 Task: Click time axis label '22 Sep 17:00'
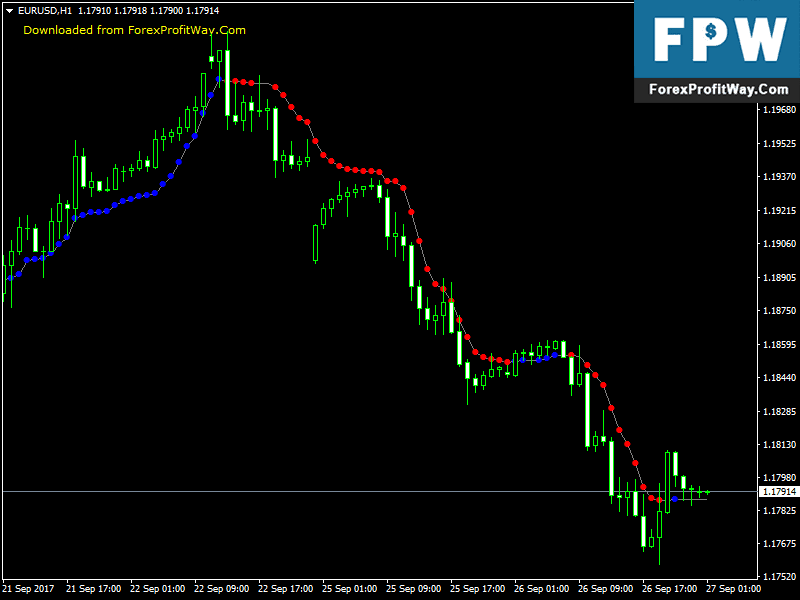pos(286,589)
